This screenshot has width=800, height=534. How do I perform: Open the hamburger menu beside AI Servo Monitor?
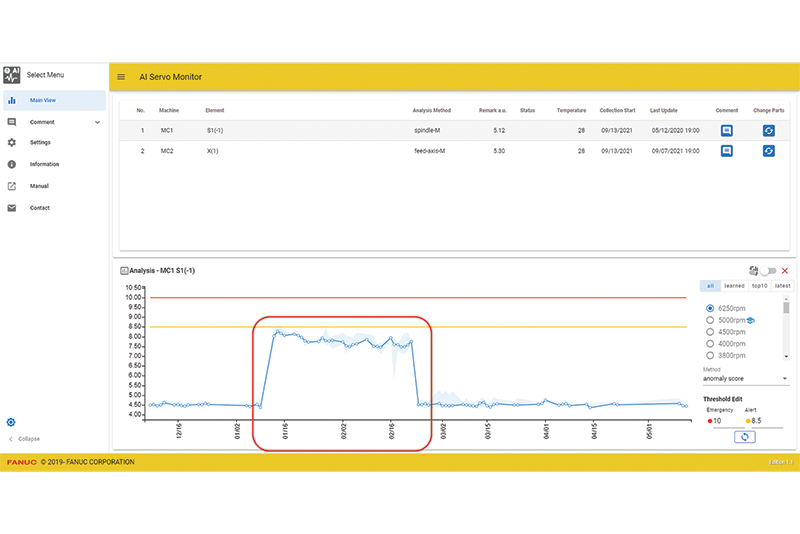tap(121, 77)
